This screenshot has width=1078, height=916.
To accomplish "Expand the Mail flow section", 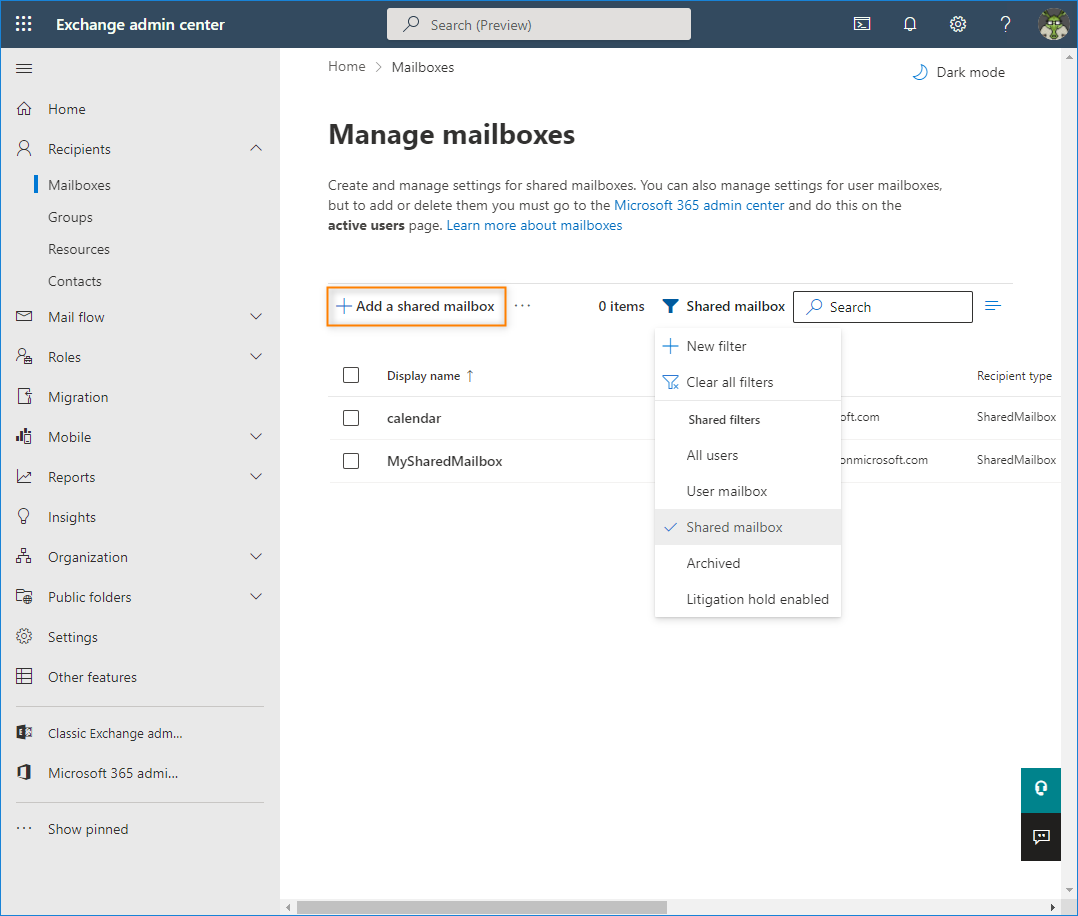I will 256,316.
